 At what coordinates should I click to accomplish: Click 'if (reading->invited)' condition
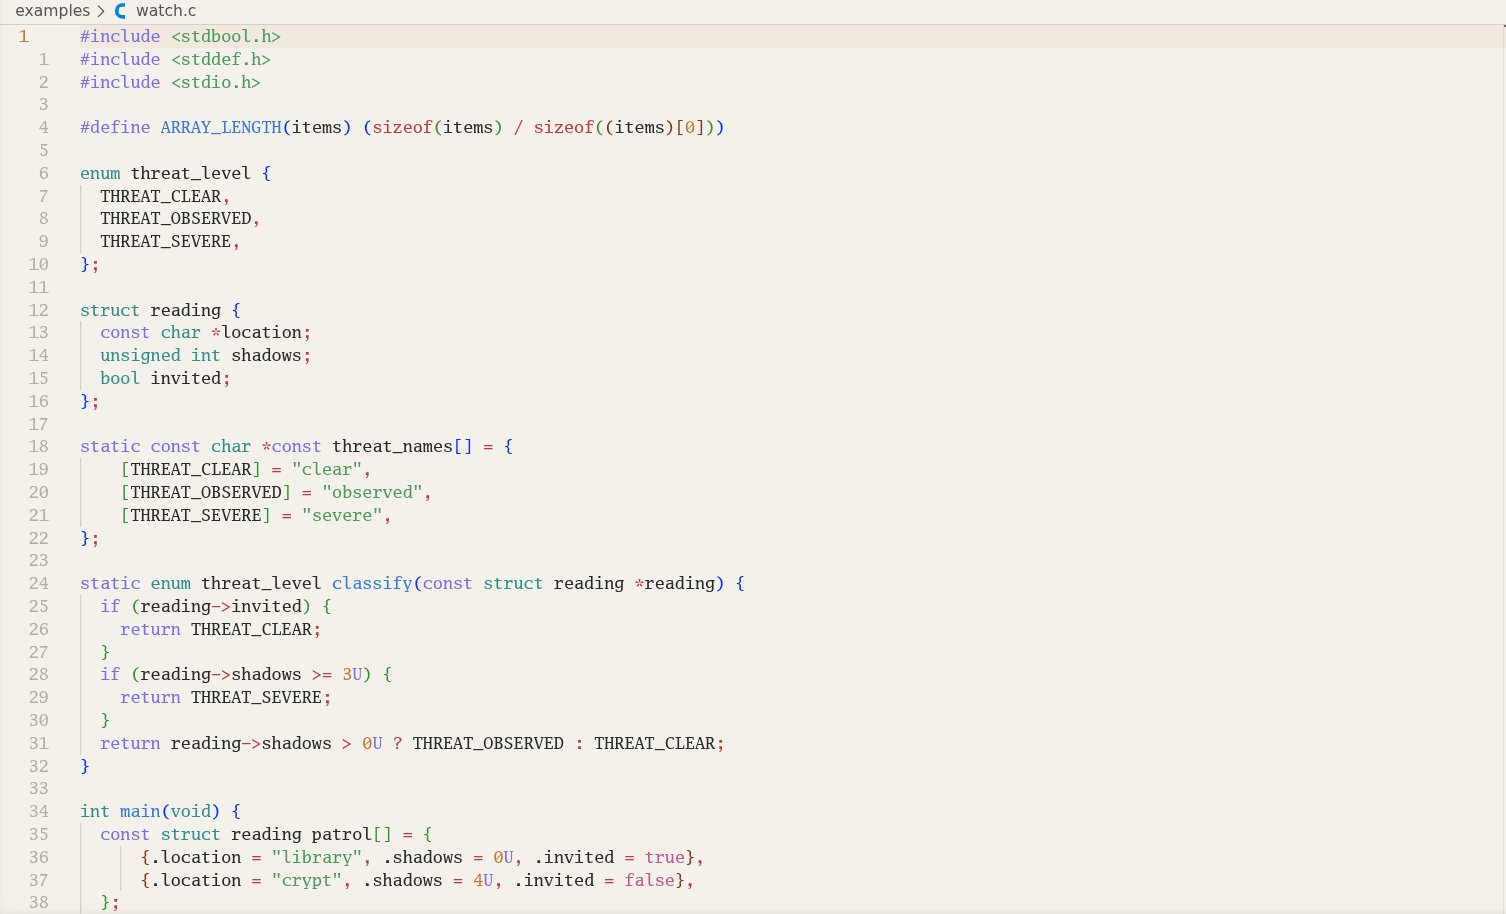coord(205,606)
